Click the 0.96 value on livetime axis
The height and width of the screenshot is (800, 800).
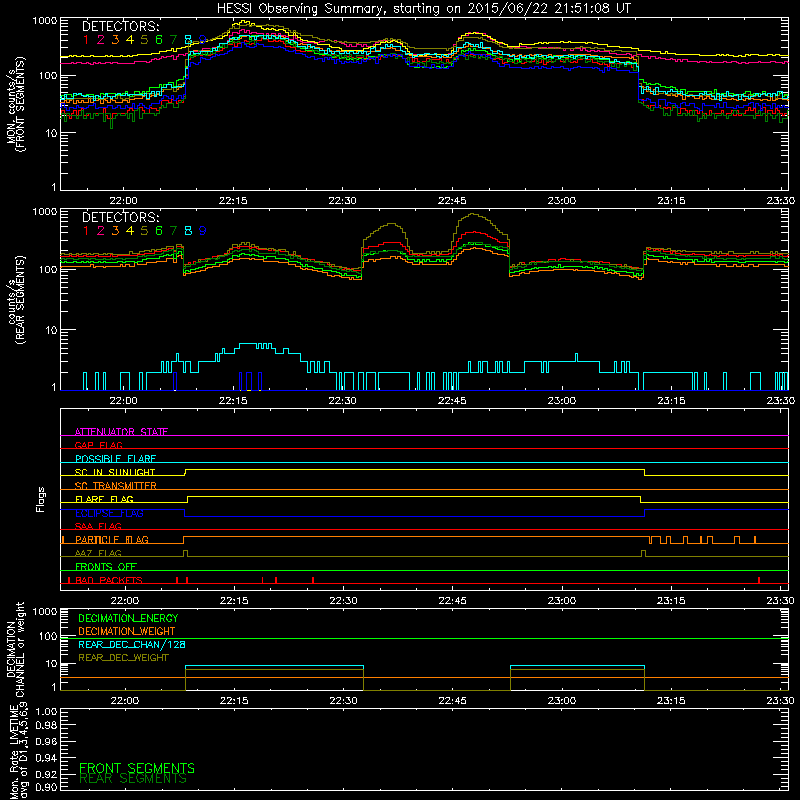46,741
